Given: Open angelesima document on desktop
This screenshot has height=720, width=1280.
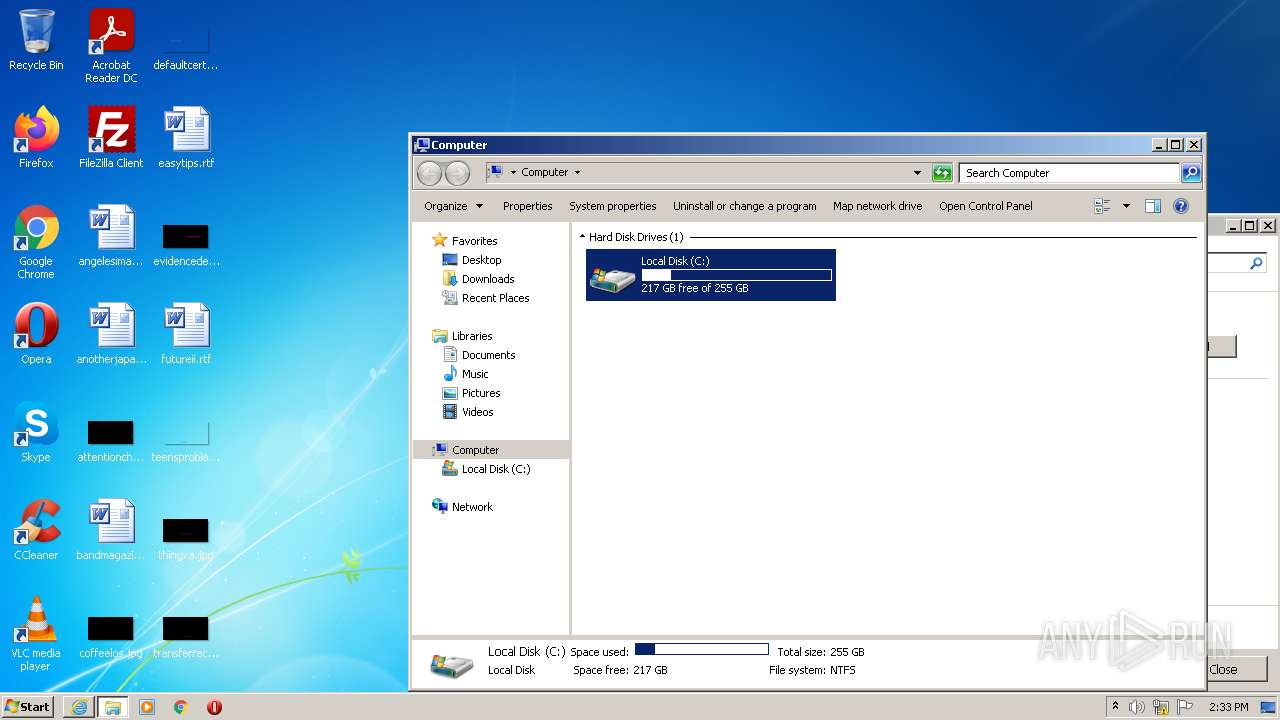Looking at the screenshot, I should tap(111, 236).
